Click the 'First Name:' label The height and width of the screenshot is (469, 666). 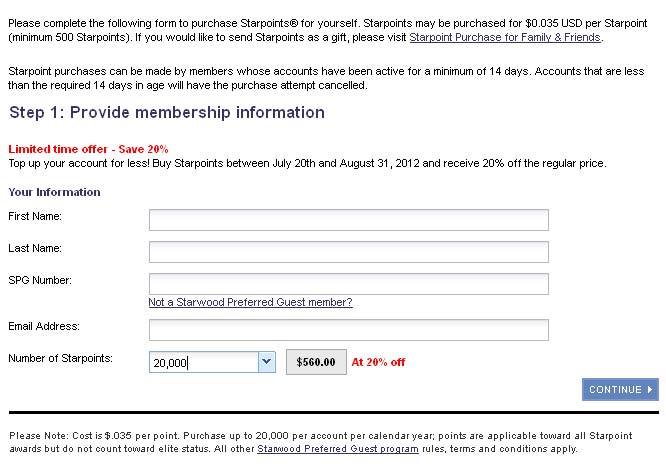[35, 216]
